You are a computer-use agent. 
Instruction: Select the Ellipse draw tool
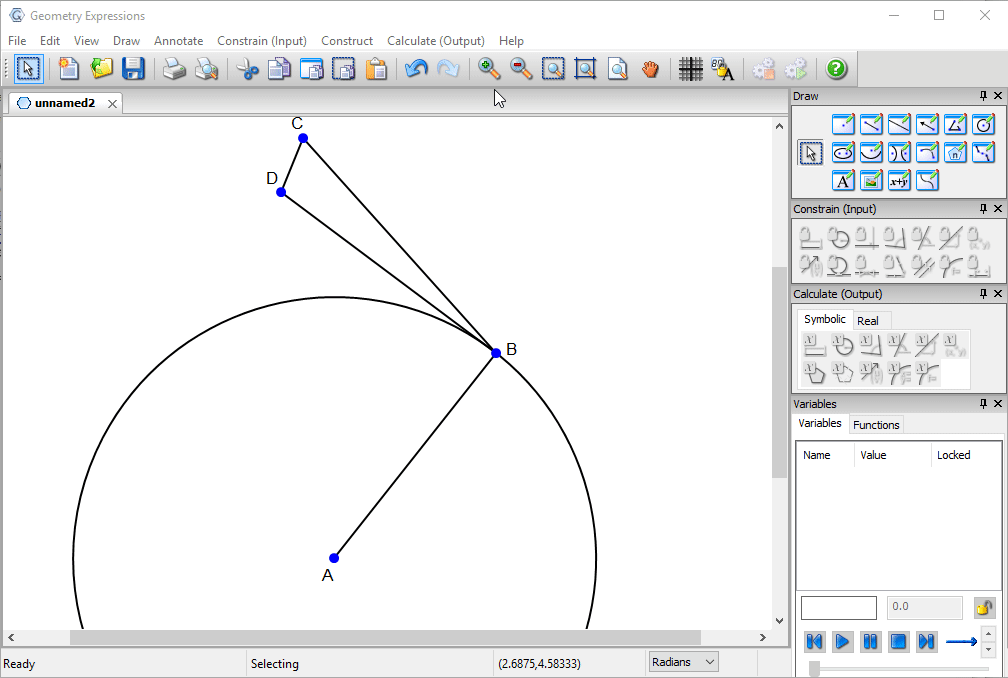click(843, 152)
